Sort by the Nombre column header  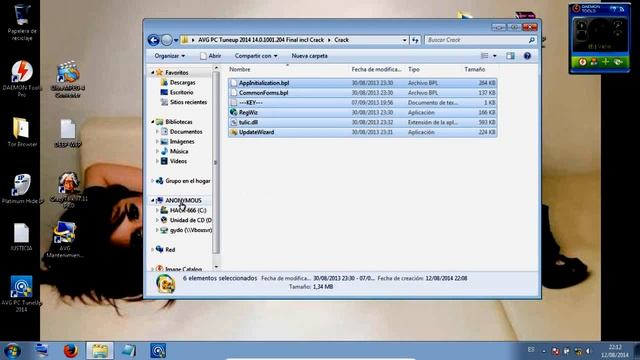[288, 69]
